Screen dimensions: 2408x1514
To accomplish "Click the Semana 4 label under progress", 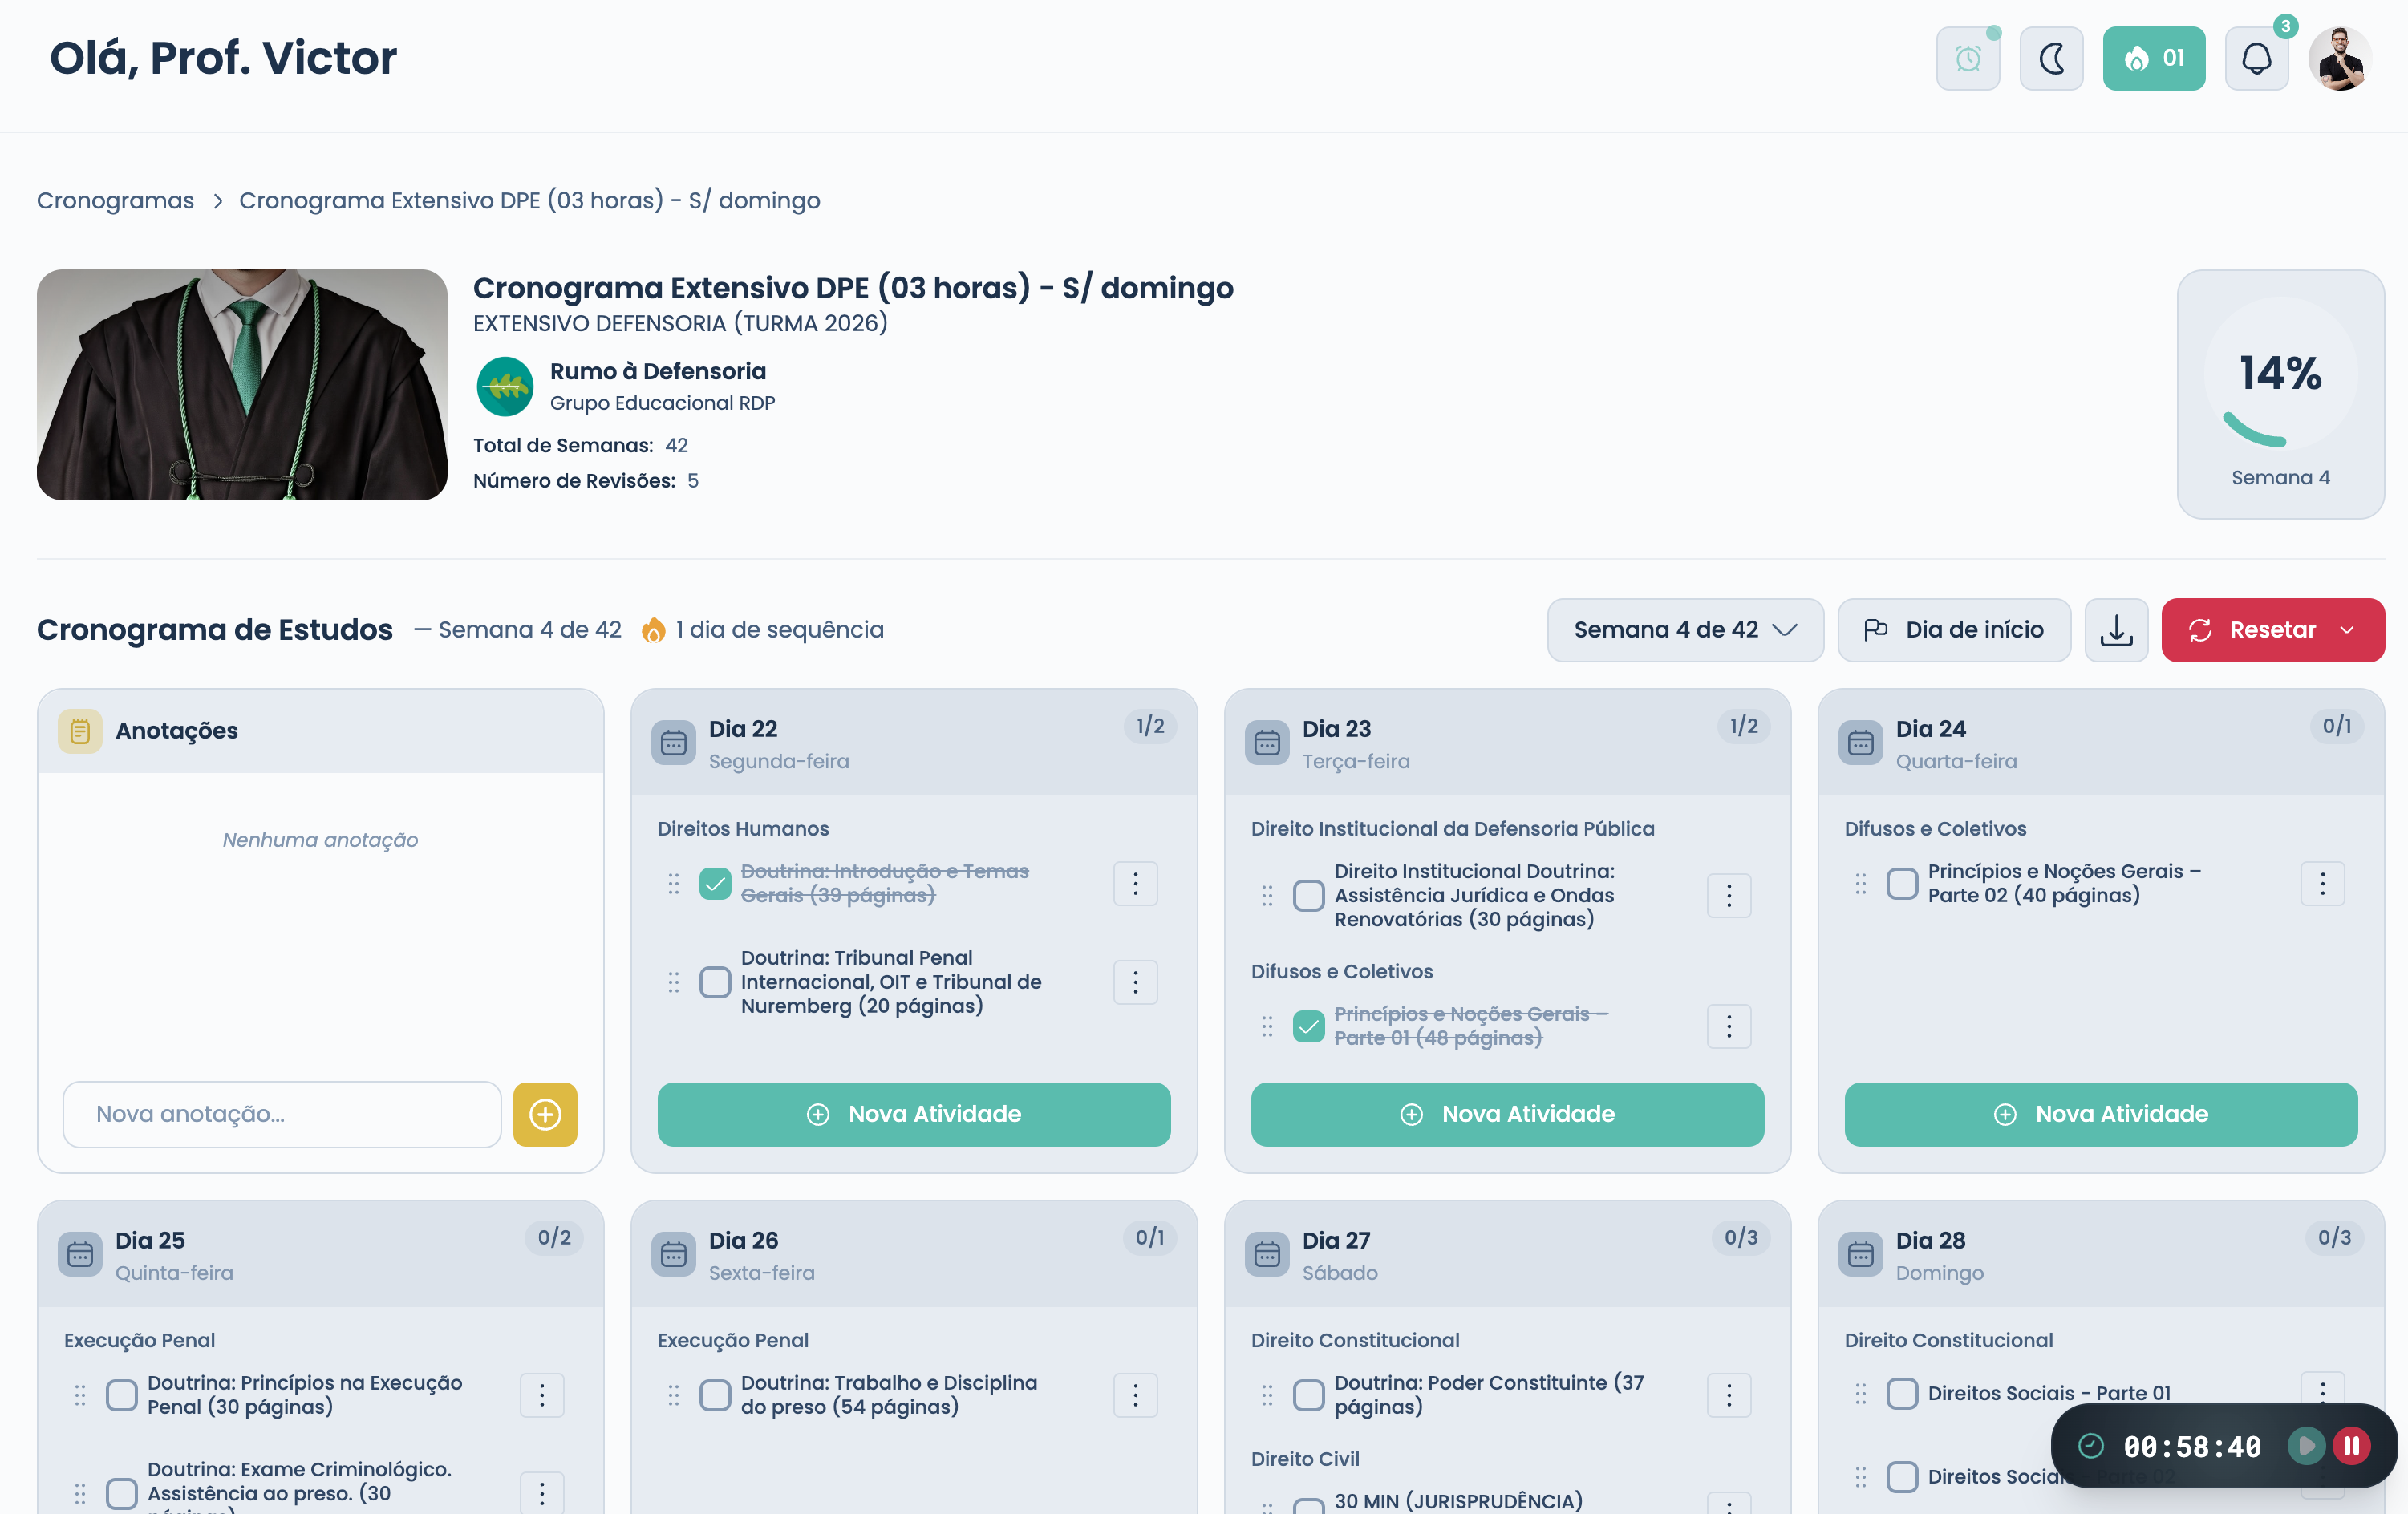I will pos(2280,478).
